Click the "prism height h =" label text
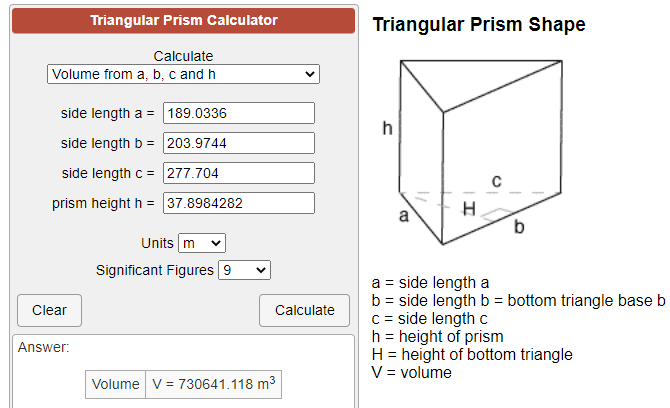Viewport: 670px width, 408px height. [x=103, y=203]
